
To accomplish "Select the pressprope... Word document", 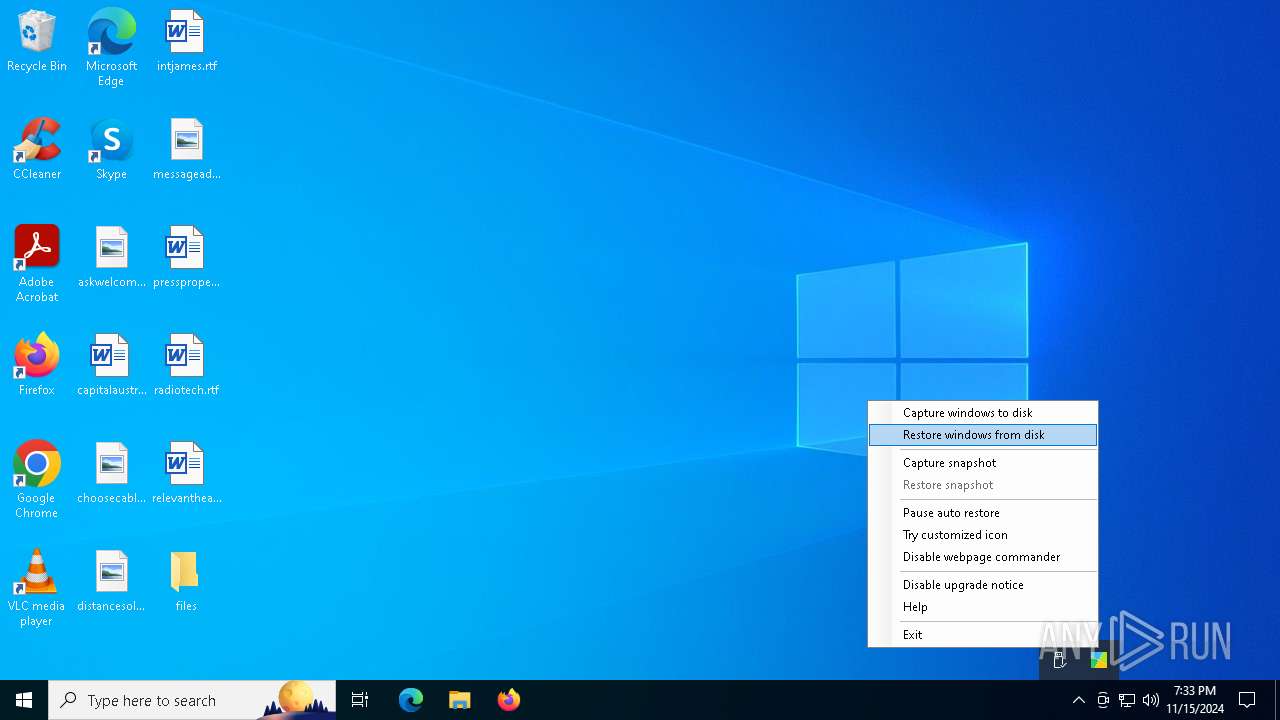I will pyautogui.click(x=186, y=258).
